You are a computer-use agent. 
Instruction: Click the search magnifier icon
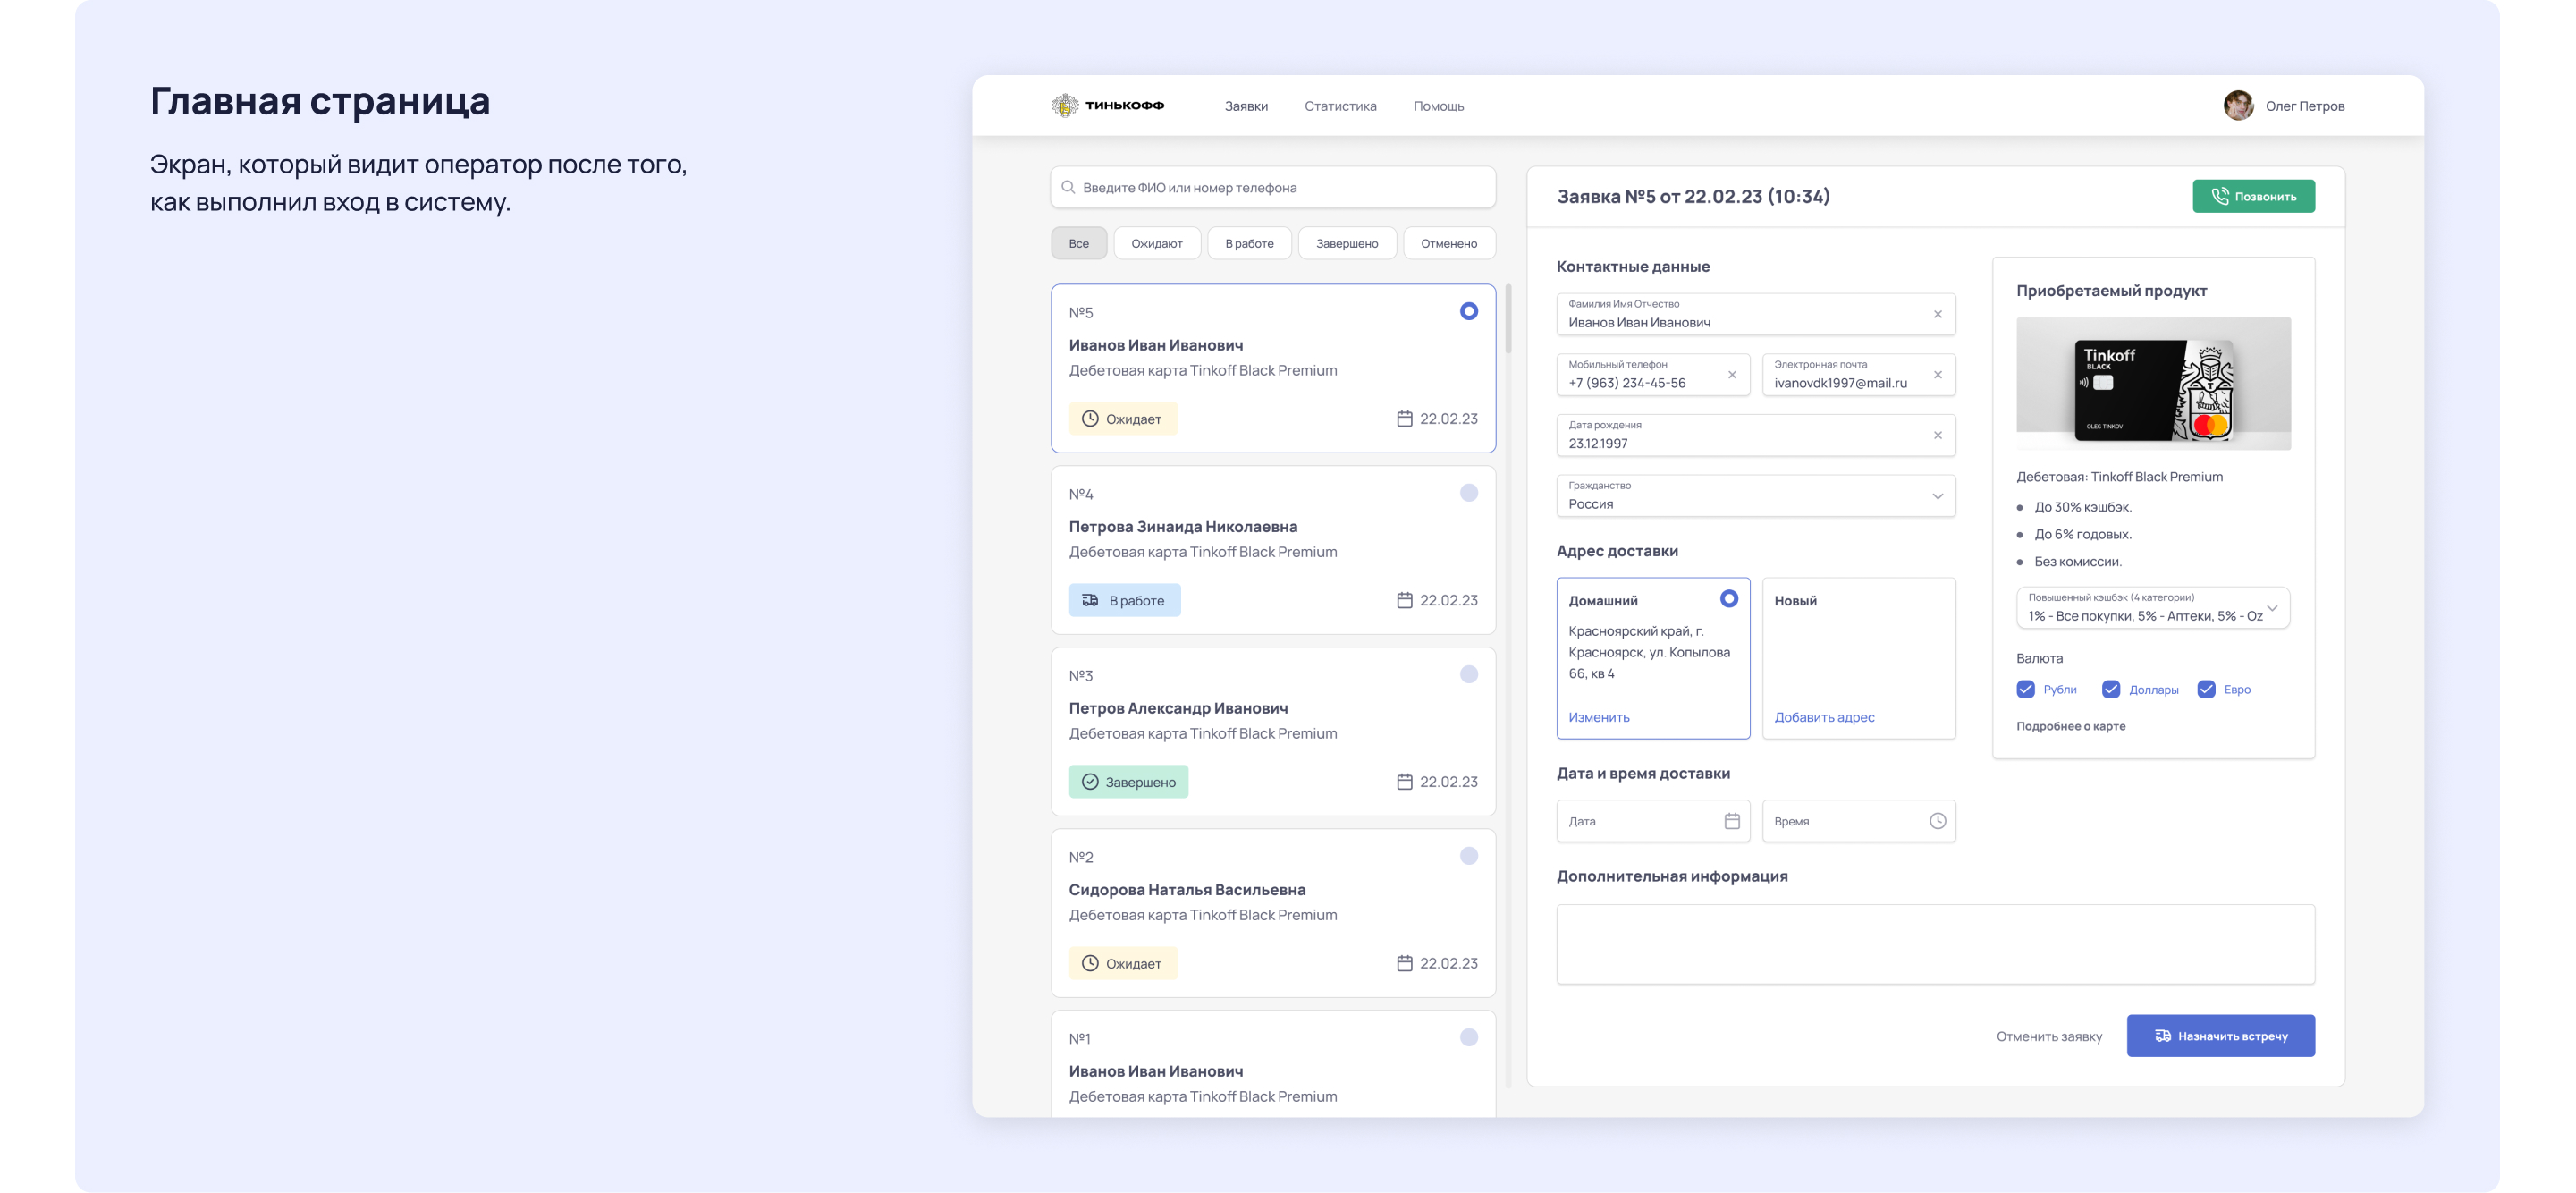pyautogui.click(x=1068, y=187)
